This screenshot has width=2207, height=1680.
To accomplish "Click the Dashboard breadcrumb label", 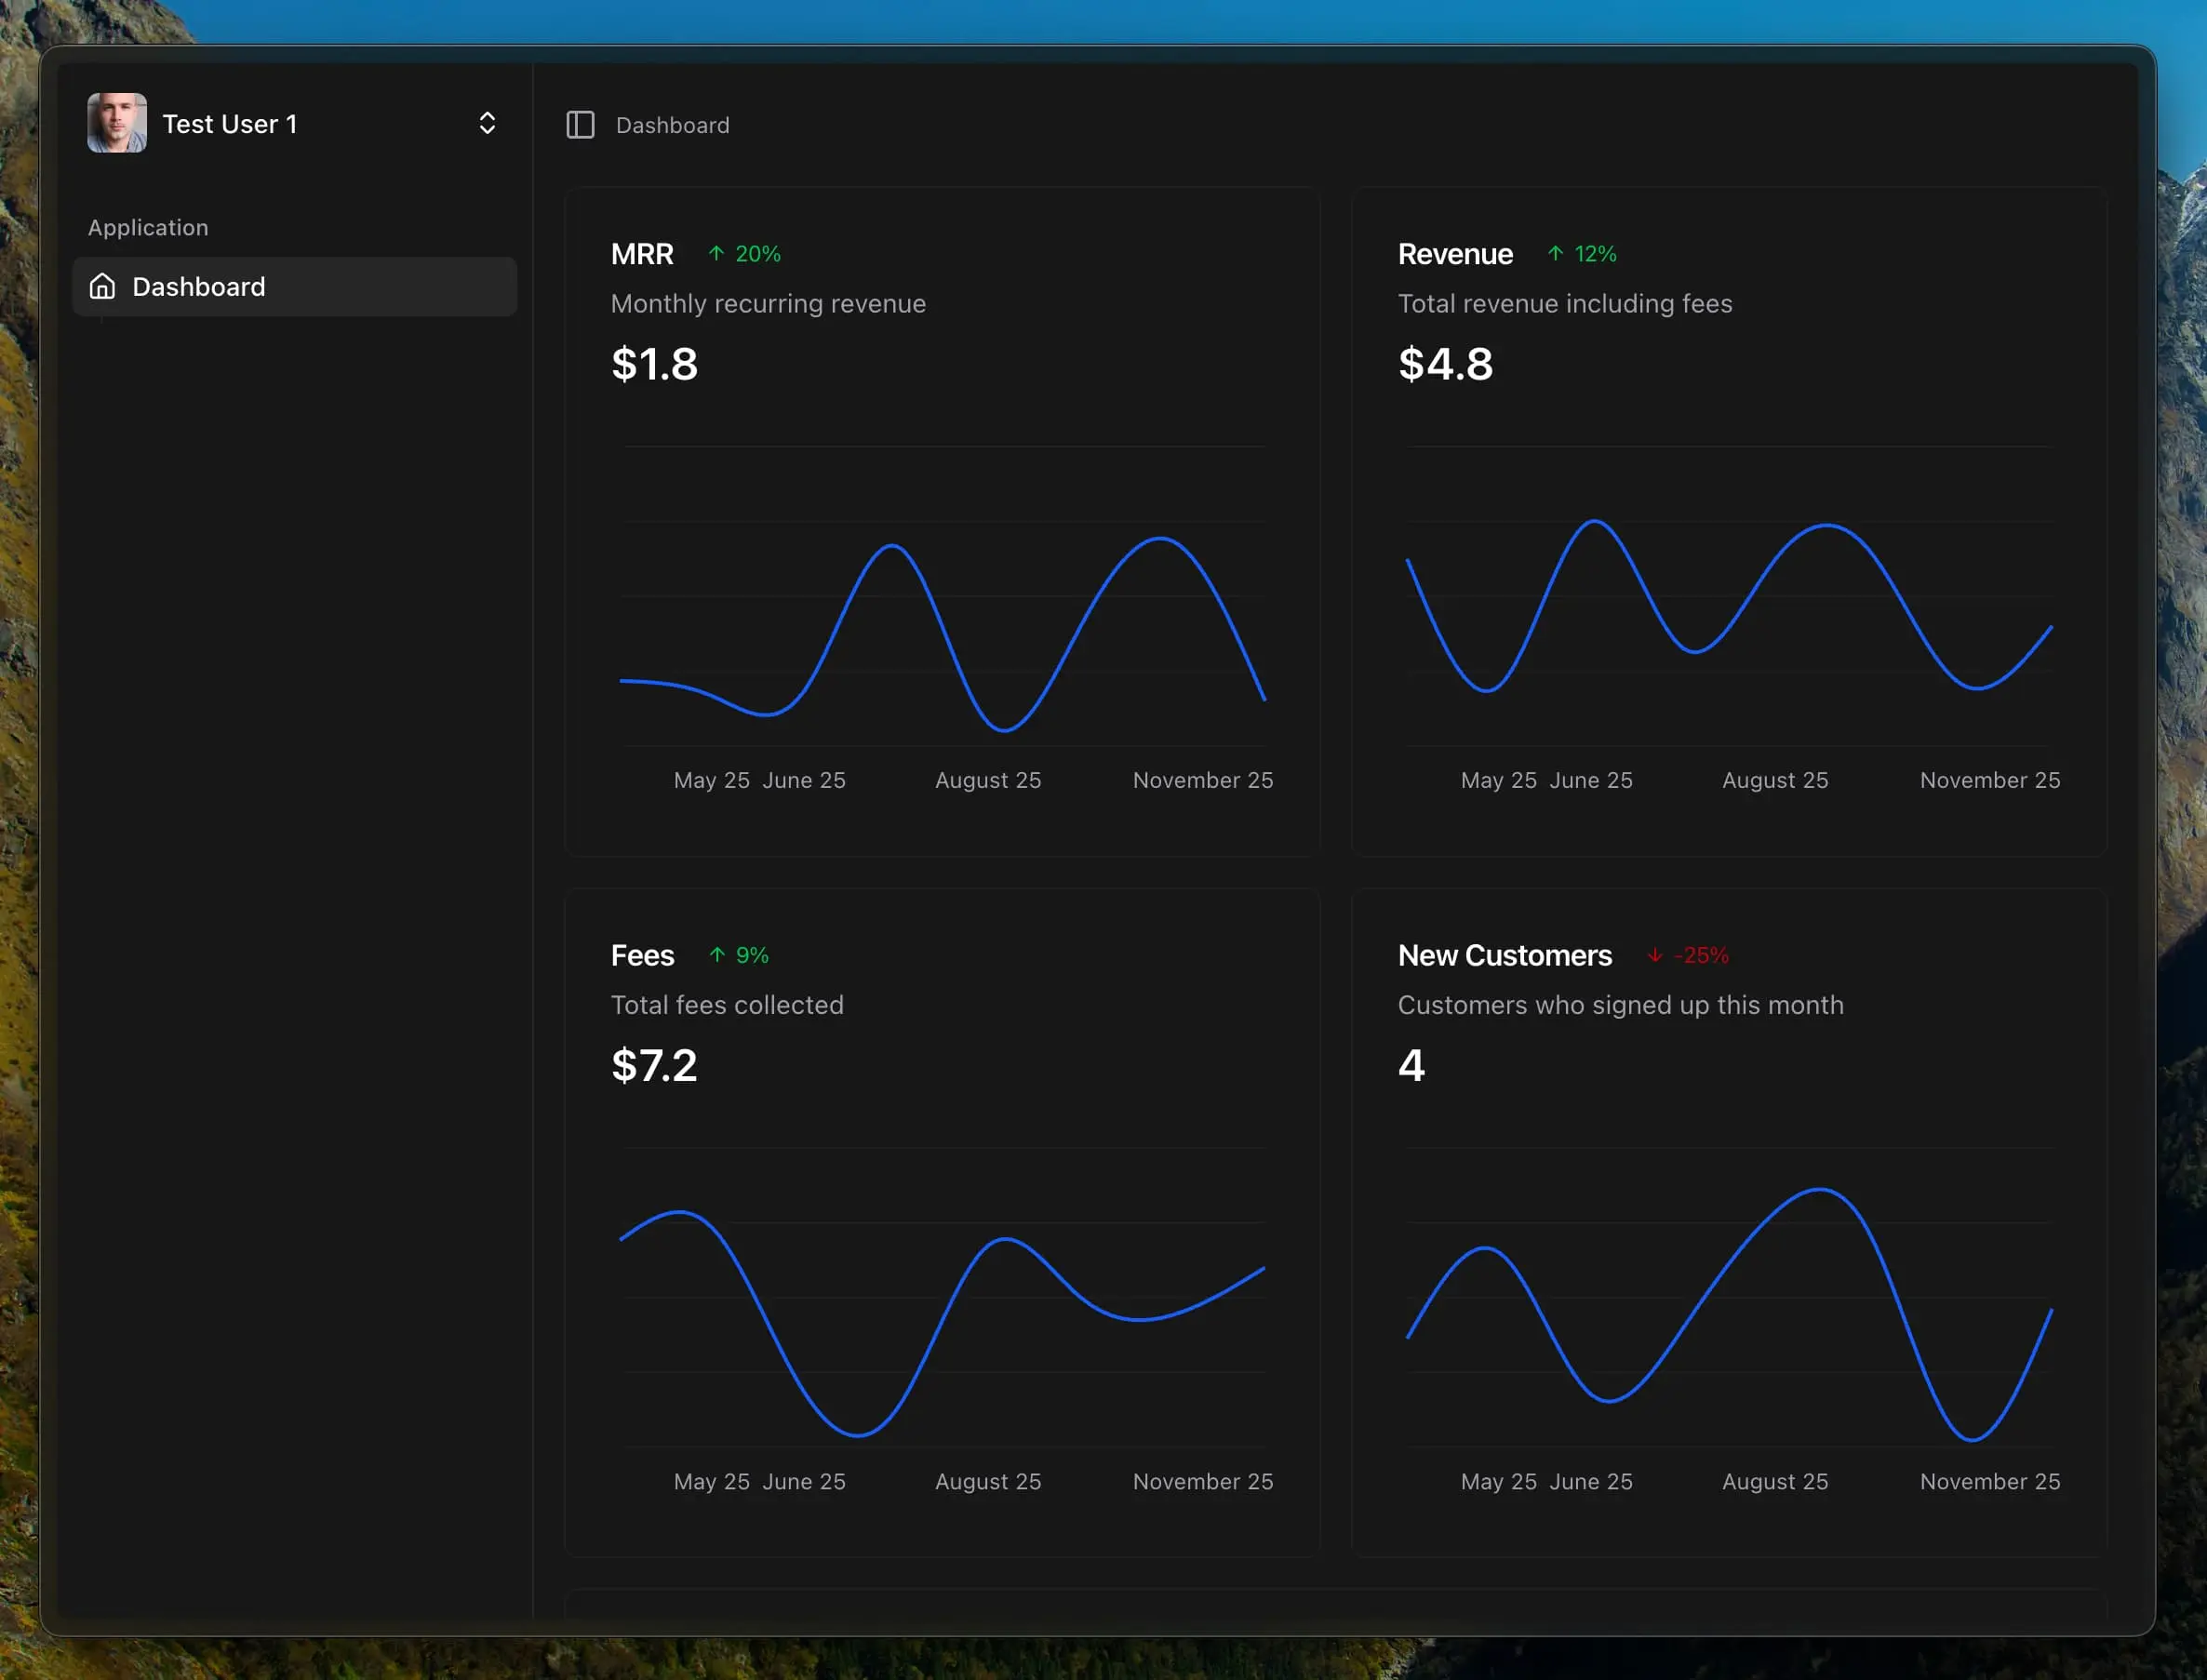I will pos(672,125).
